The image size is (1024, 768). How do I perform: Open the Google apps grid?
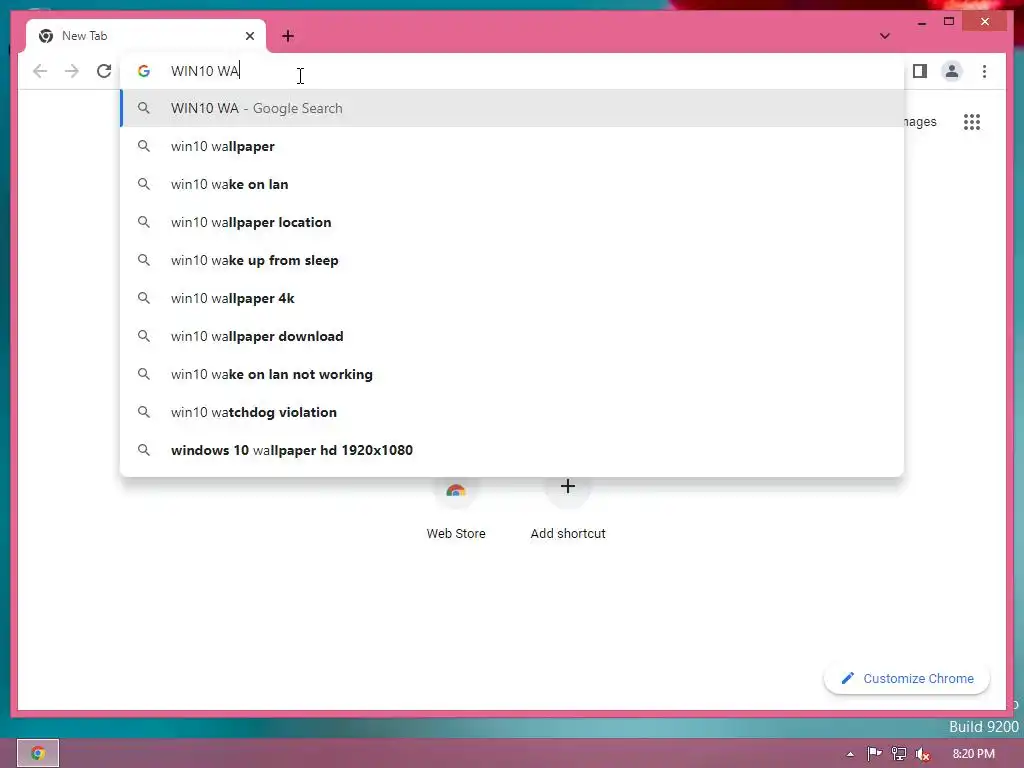(x=972, y=122)
